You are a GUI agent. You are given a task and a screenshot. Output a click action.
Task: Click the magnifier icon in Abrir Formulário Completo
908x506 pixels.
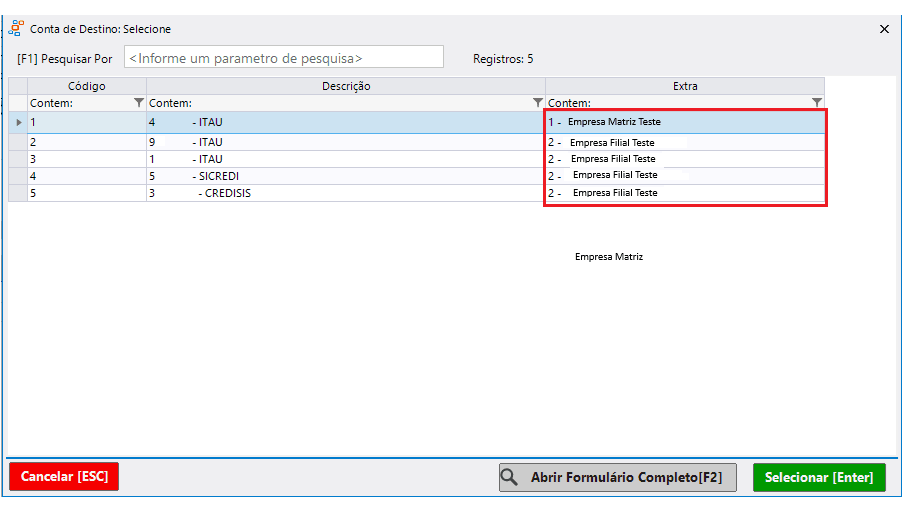click(509, 476)
